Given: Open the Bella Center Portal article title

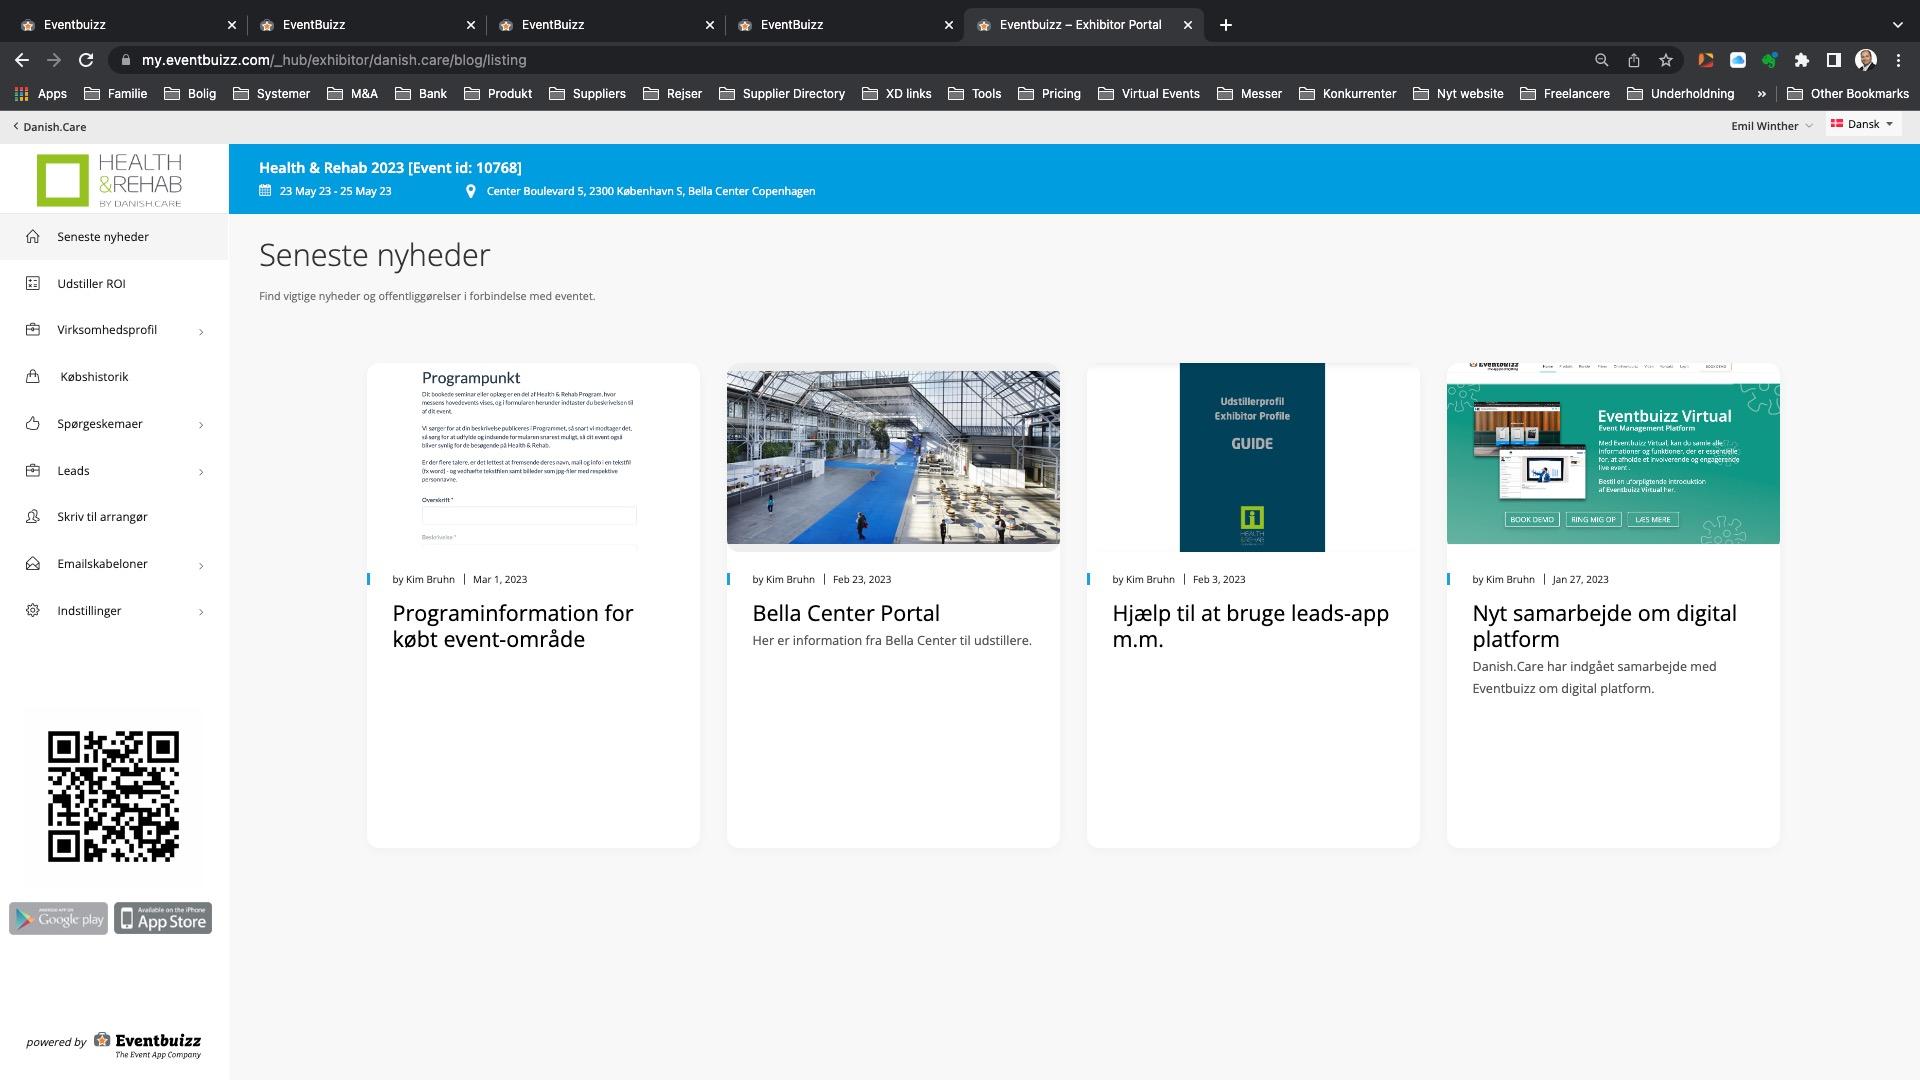Looking at the screenshot, I should 845,613.
